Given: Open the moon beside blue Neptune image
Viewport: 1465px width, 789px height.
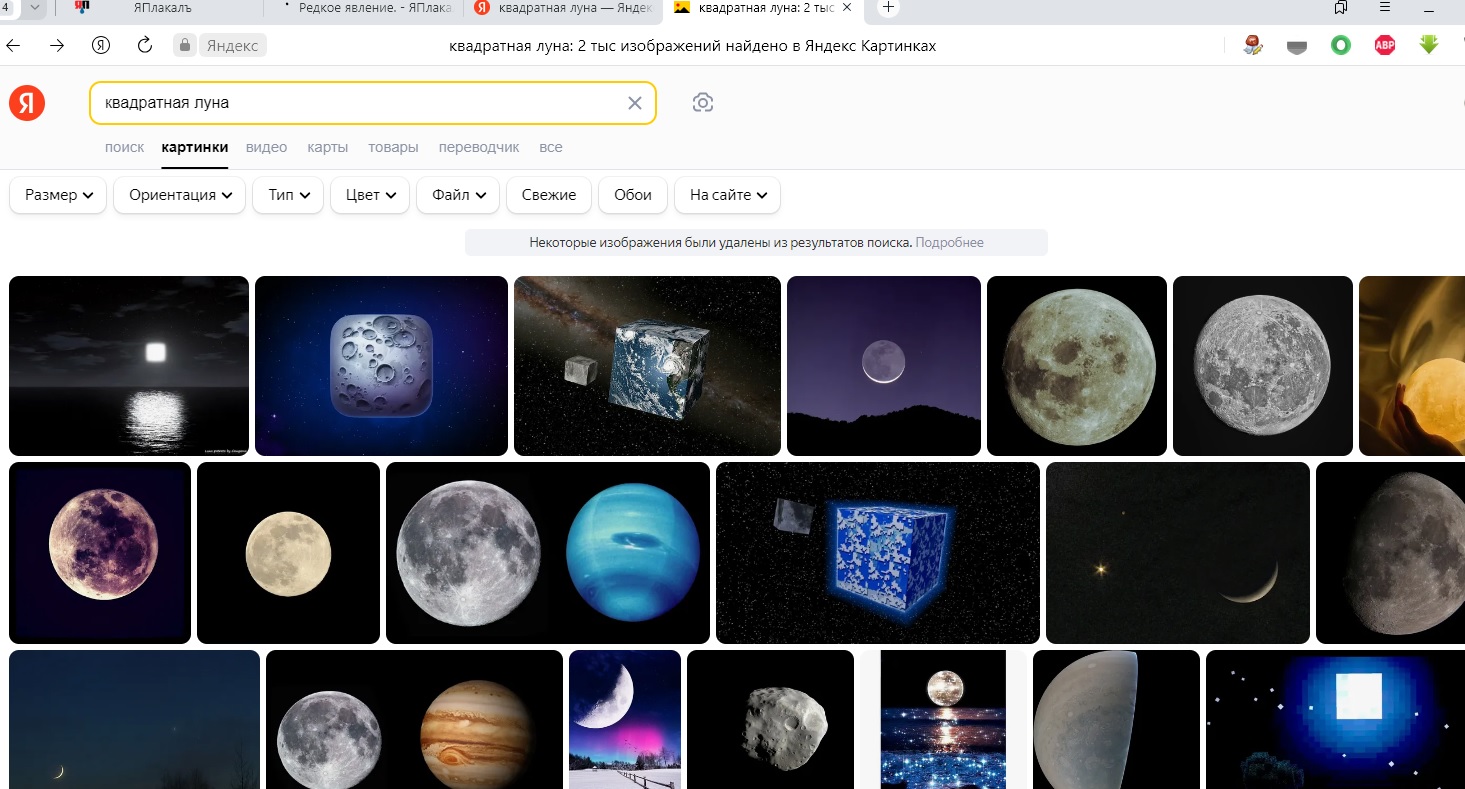Looking at the screenshot, I should 548,553.
